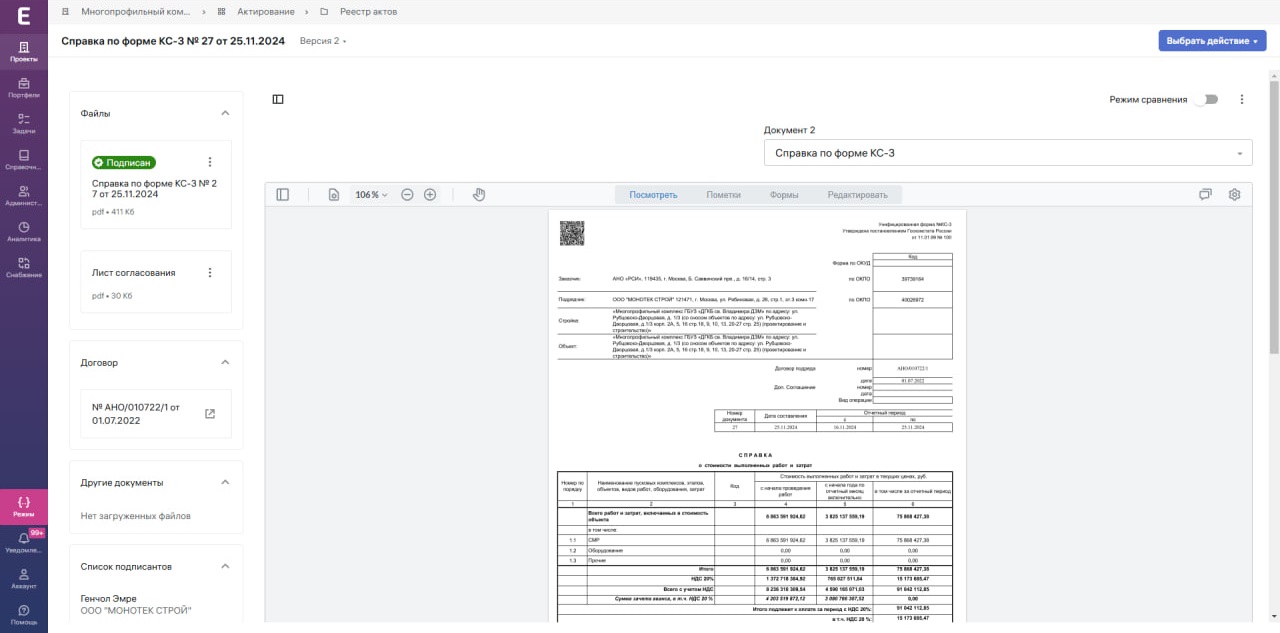Open the Снабжение sidebar icon

pyautogui.click(x=23, y=267)
